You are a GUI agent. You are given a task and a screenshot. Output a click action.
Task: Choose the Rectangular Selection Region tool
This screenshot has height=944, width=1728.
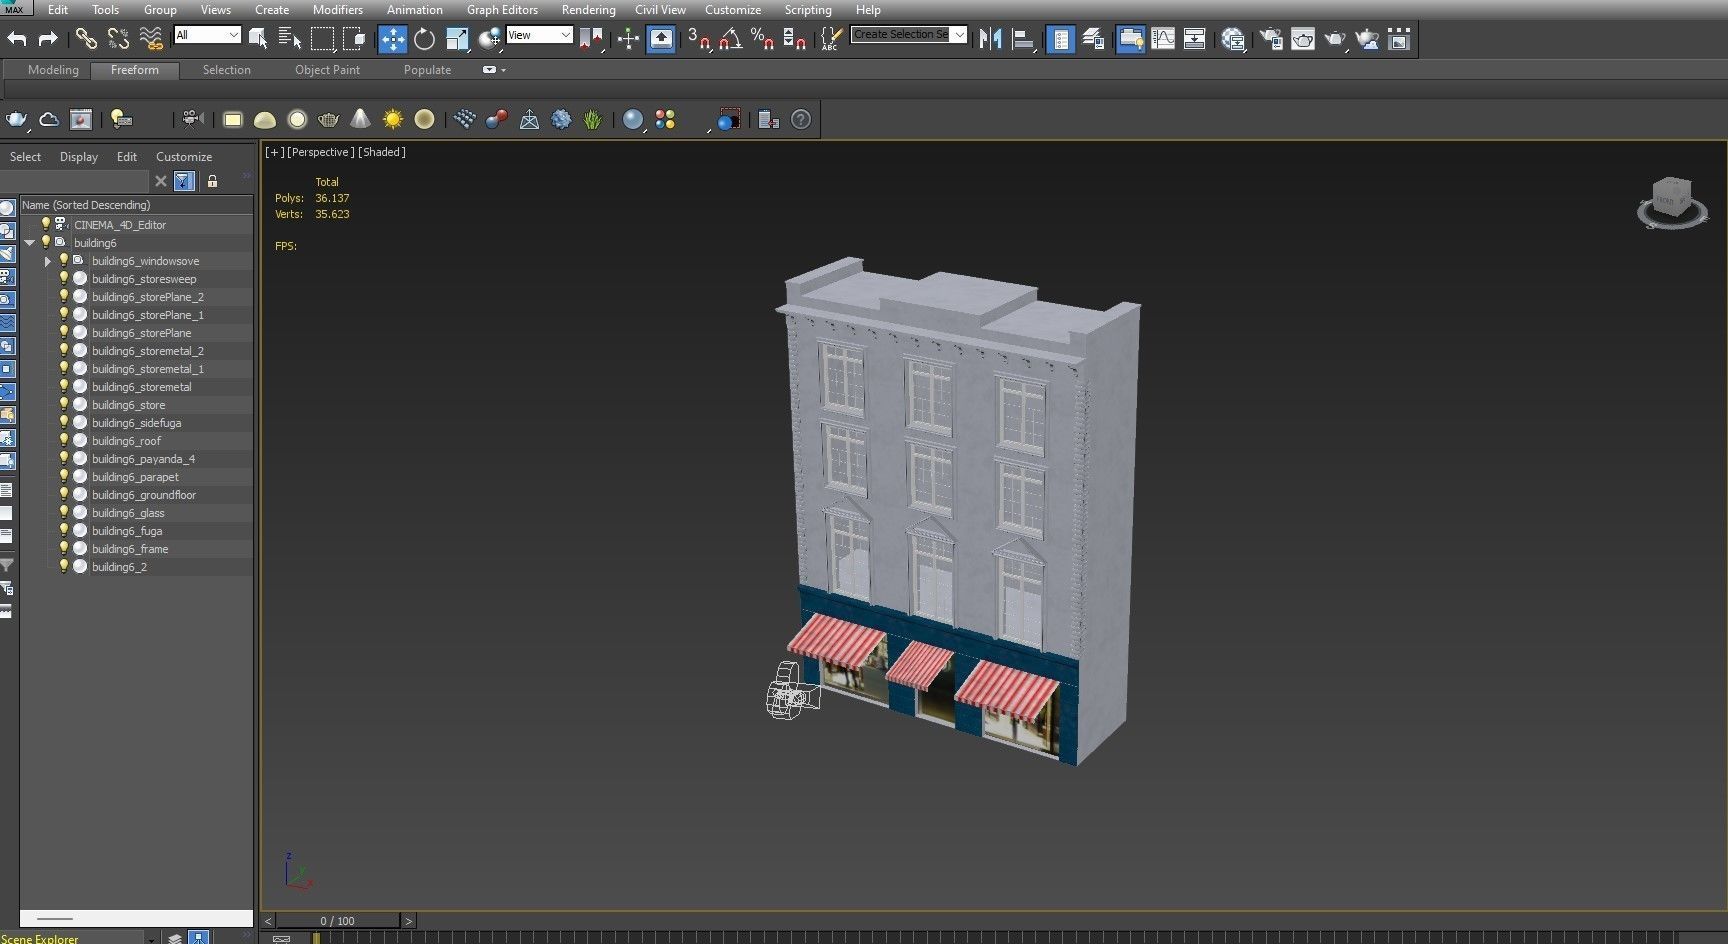pyautogui.click(x=322, y=39)
